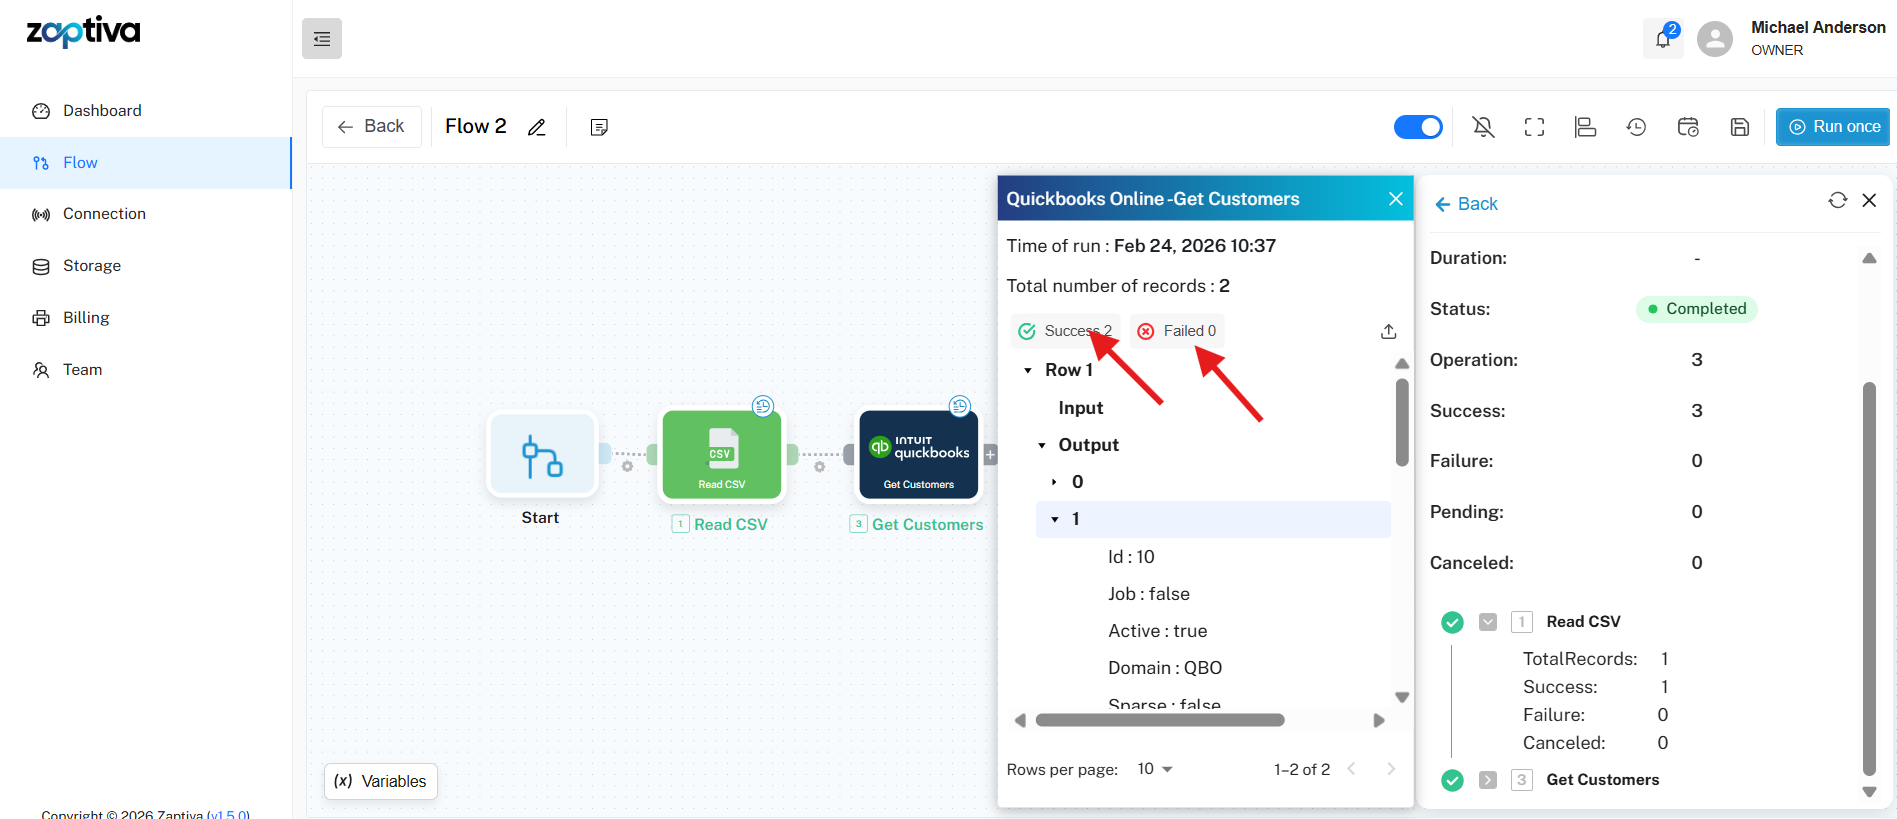The image size is (1897, 819).
Task: Collapse the Row 1 tree node
Action: pos(1028,371)
